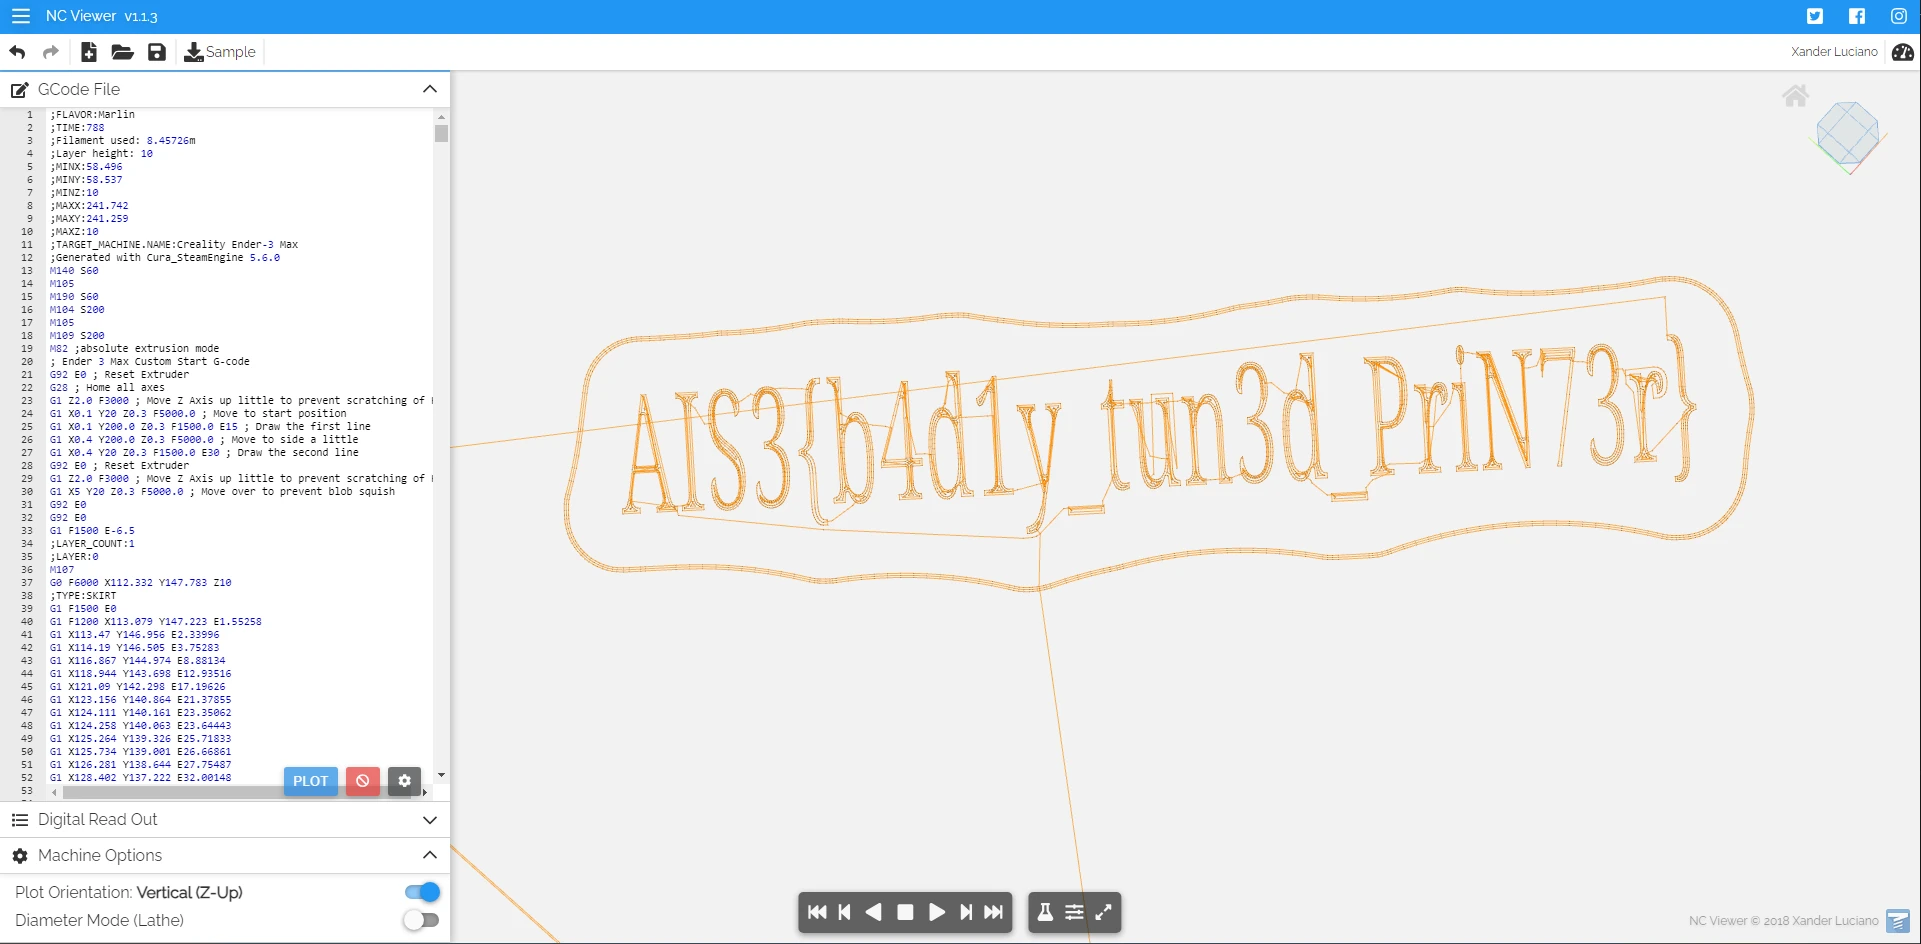Screen dimensions: 1921x944
Task: Collapse the GCode File panel
Action: pyautogui.click(x=430, y=89)
